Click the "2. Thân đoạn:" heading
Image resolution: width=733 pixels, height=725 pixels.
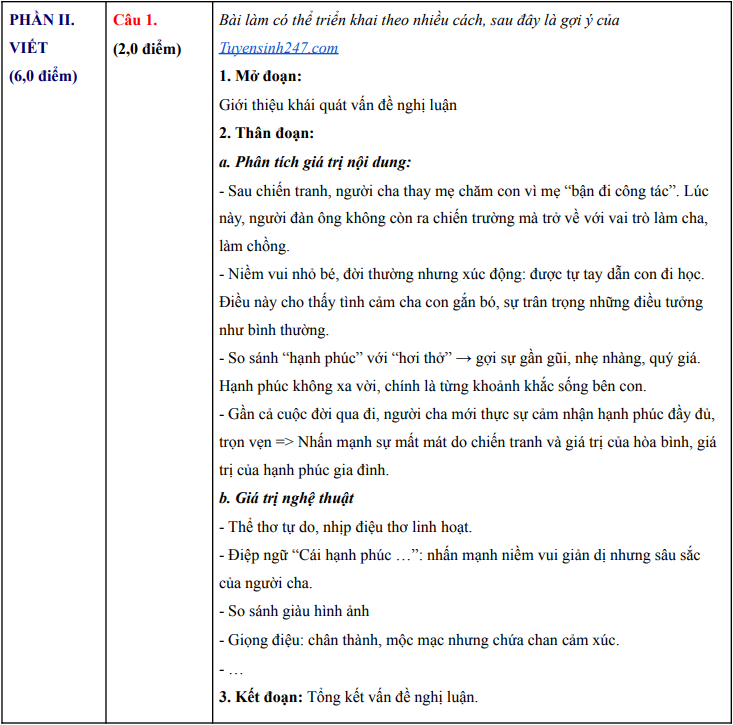click(x=266, y=133)
